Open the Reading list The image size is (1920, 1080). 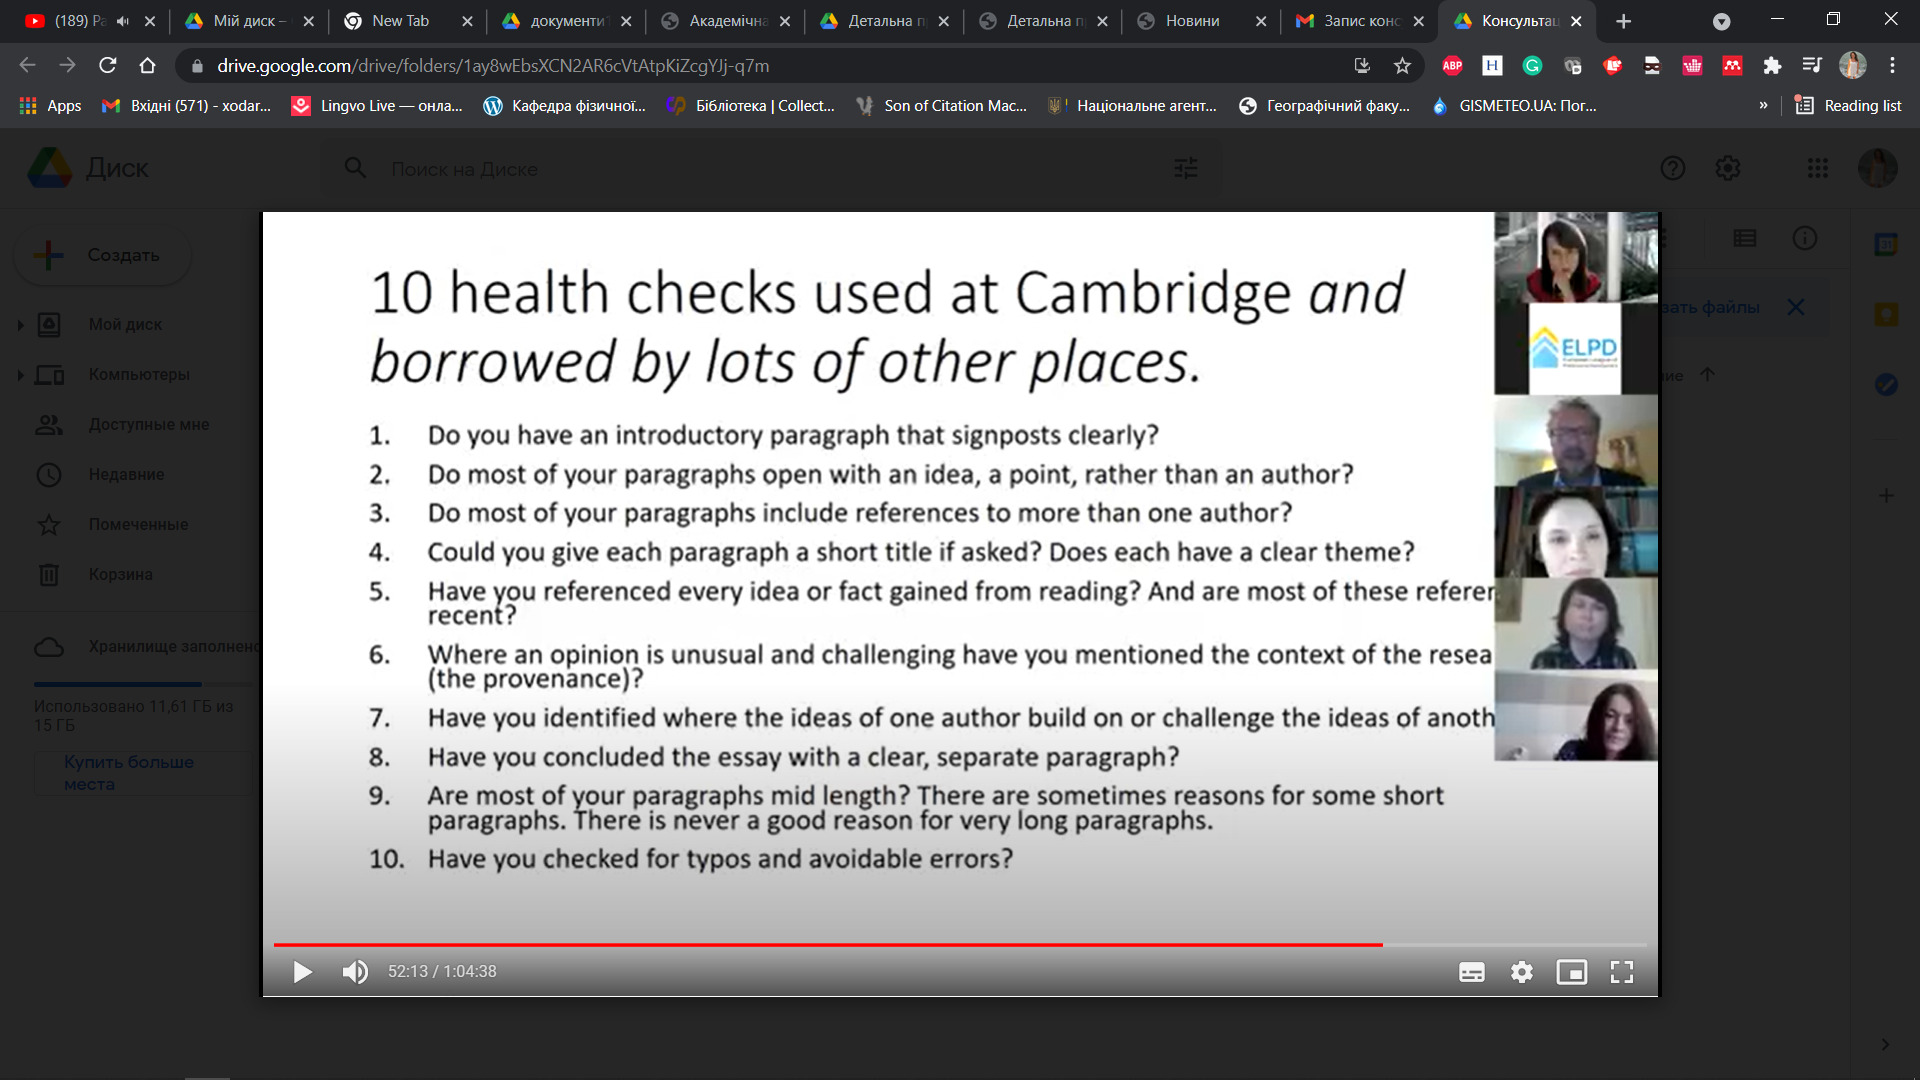pos(1848,105)
